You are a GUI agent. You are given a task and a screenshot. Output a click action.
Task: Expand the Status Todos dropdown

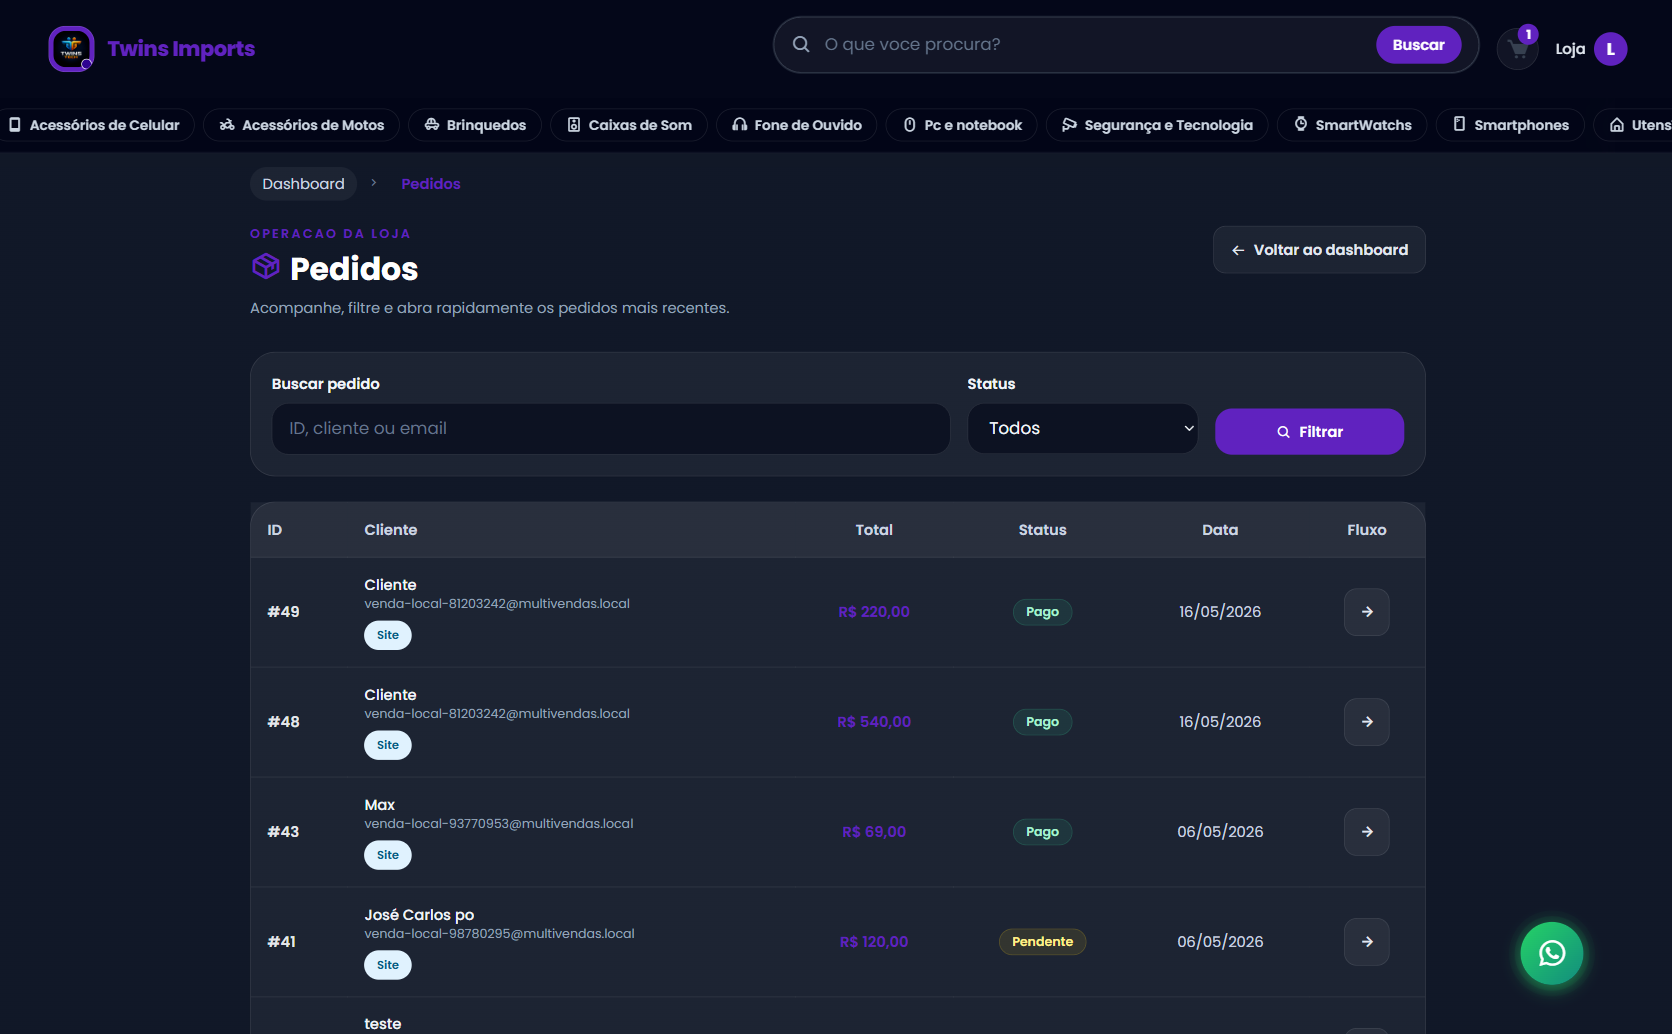click(x=1082, y=428)
